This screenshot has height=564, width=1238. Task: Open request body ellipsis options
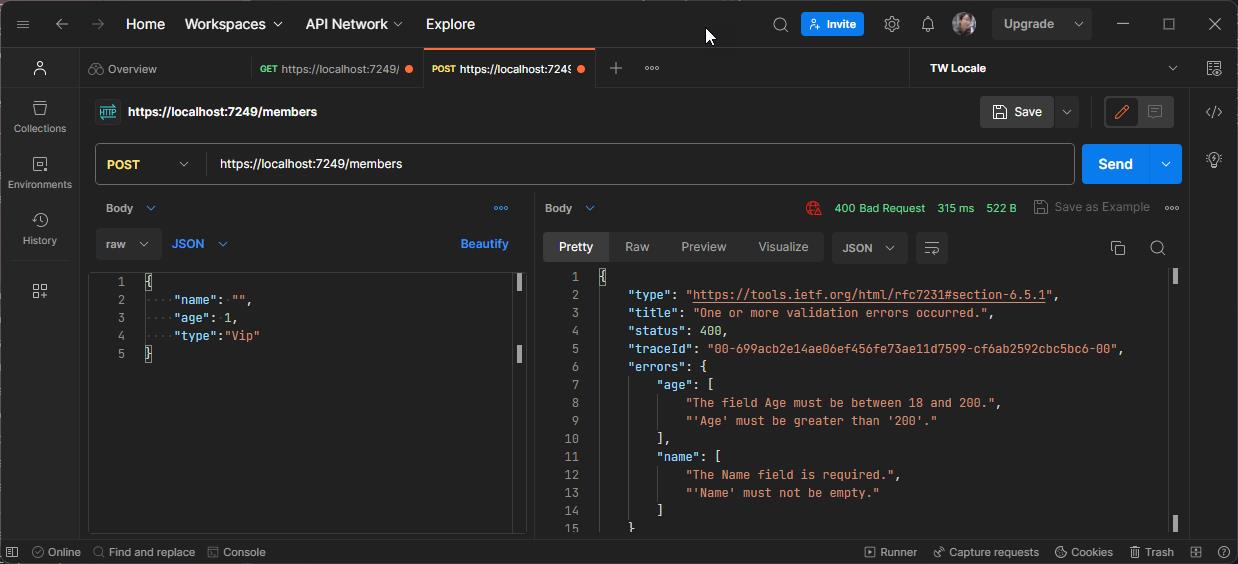tap(501, 208)
